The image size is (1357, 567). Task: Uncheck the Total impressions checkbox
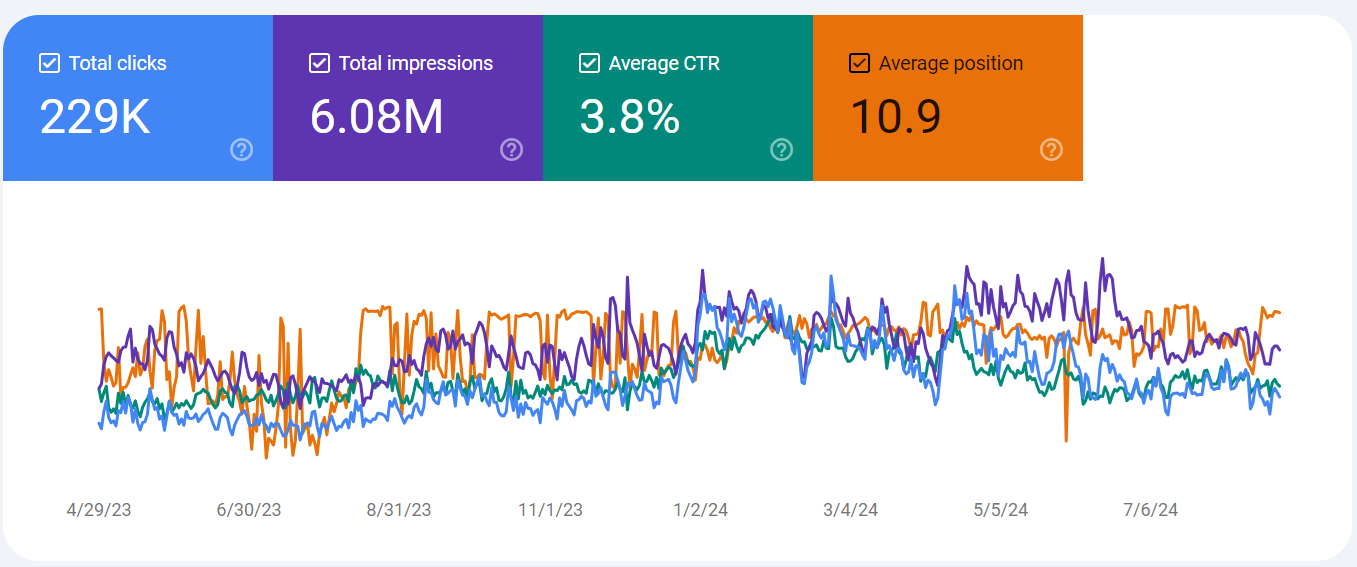pos(319,63)
